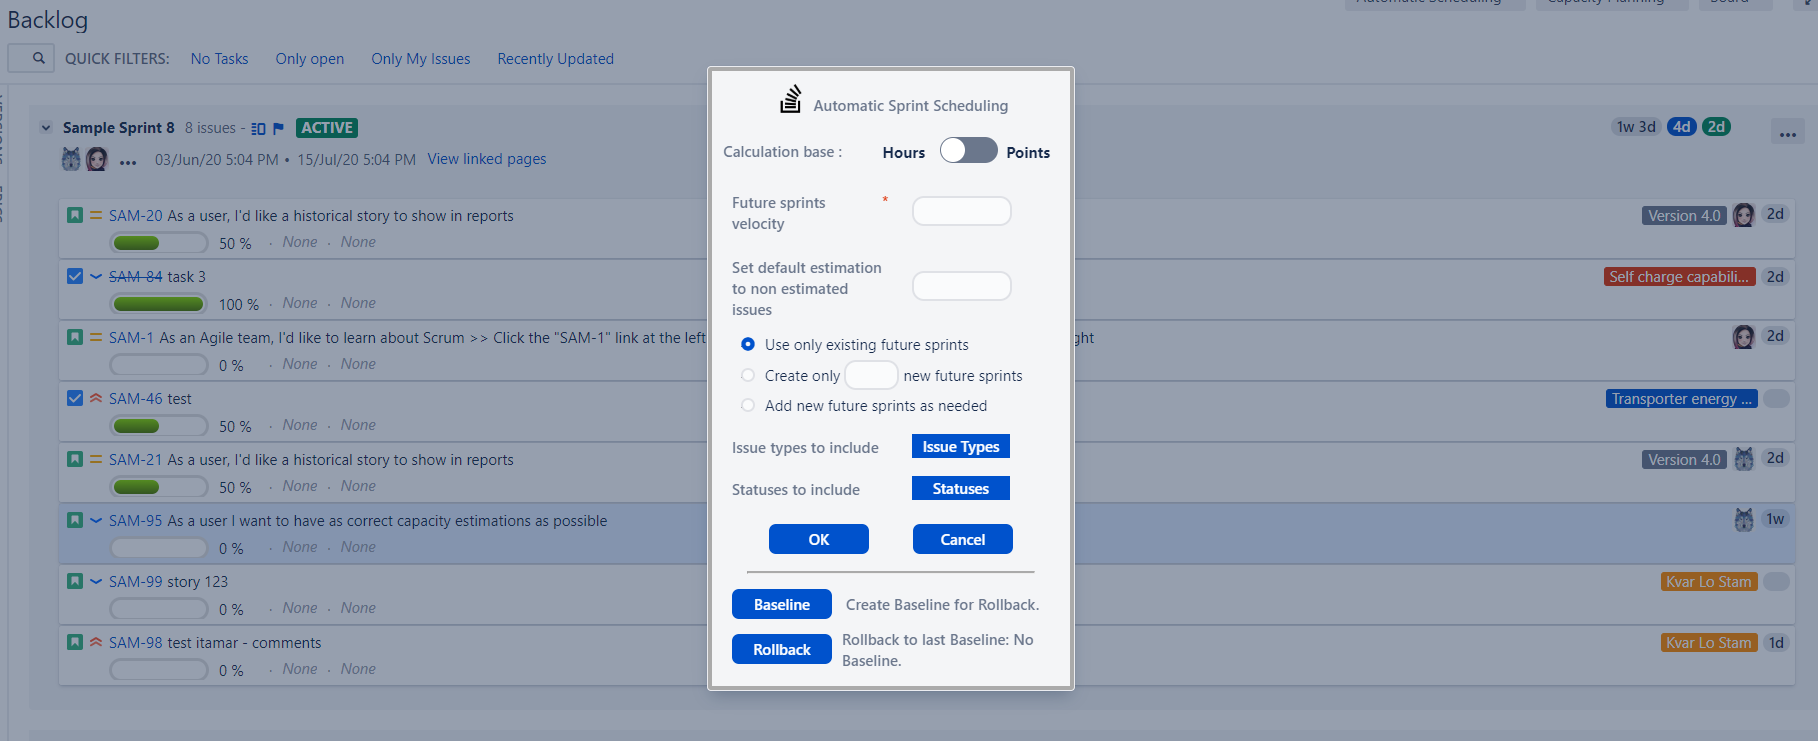Click the story type icon of SAM-20
Screen dimensions: 1818x741
(x=75, y=215)
